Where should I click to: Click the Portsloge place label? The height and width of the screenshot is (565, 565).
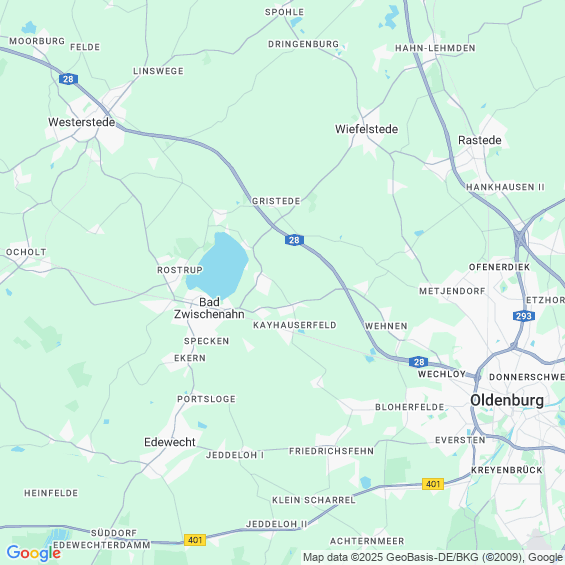point(206,399)
